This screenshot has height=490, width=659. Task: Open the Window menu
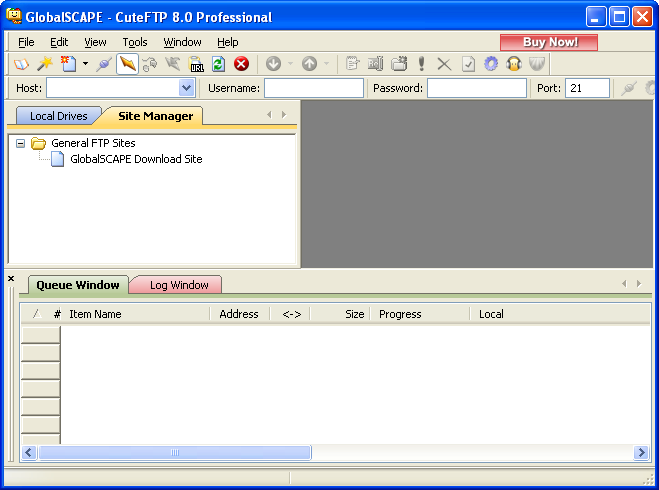pyautogui.click(x=182, y=42)
